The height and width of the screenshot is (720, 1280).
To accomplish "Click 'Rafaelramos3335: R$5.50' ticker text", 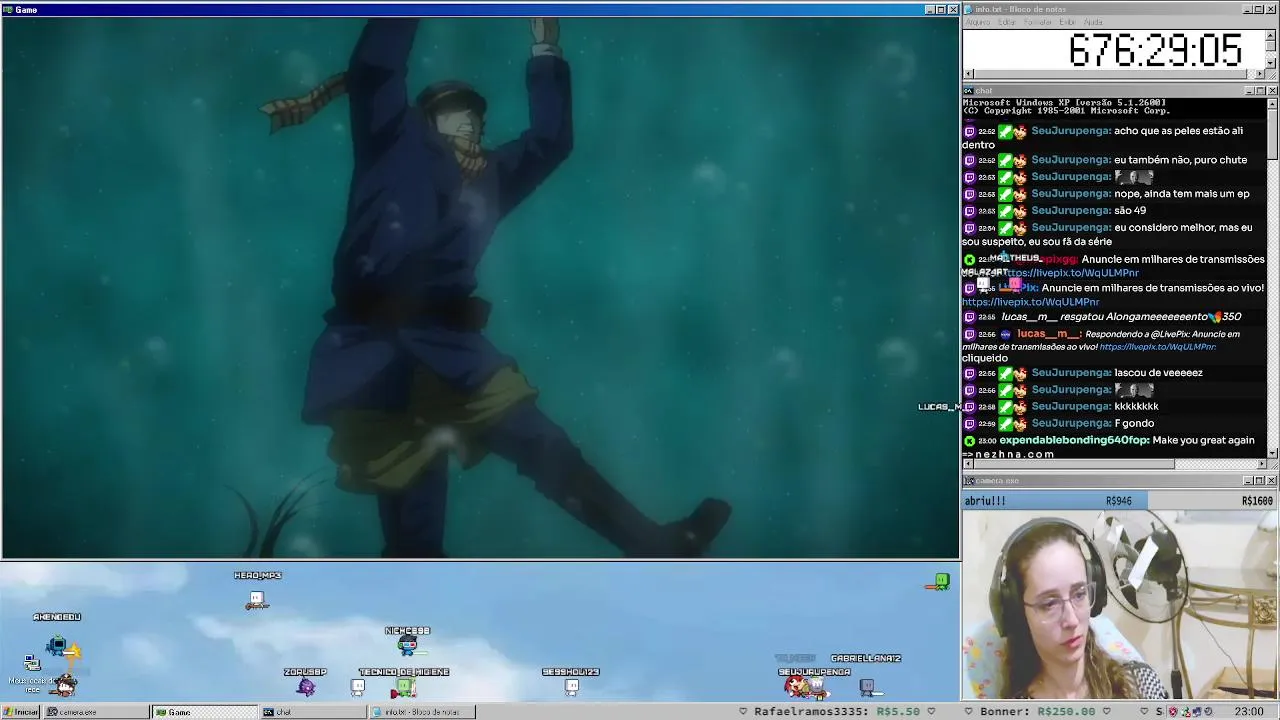I will point(836,712).
